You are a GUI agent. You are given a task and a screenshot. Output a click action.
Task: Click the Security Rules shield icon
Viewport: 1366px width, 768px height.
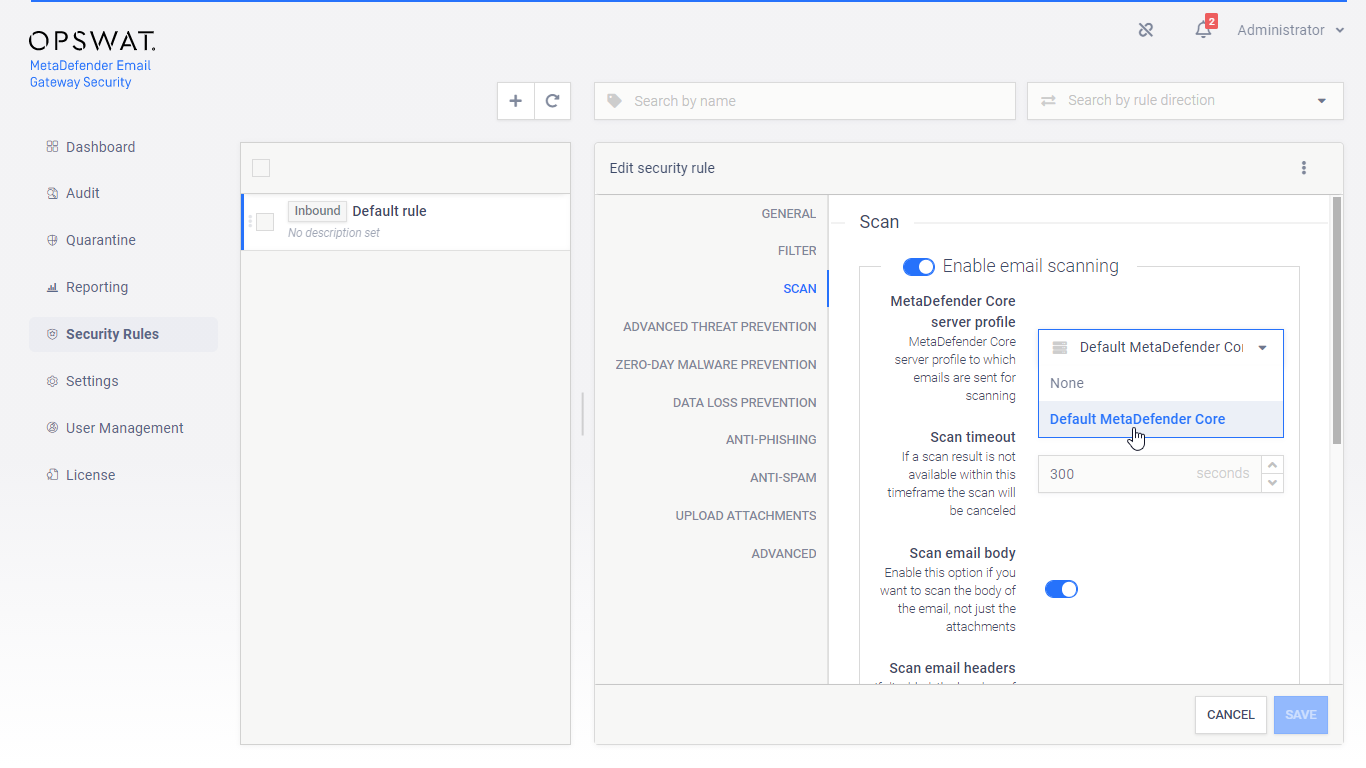(52, 334)
